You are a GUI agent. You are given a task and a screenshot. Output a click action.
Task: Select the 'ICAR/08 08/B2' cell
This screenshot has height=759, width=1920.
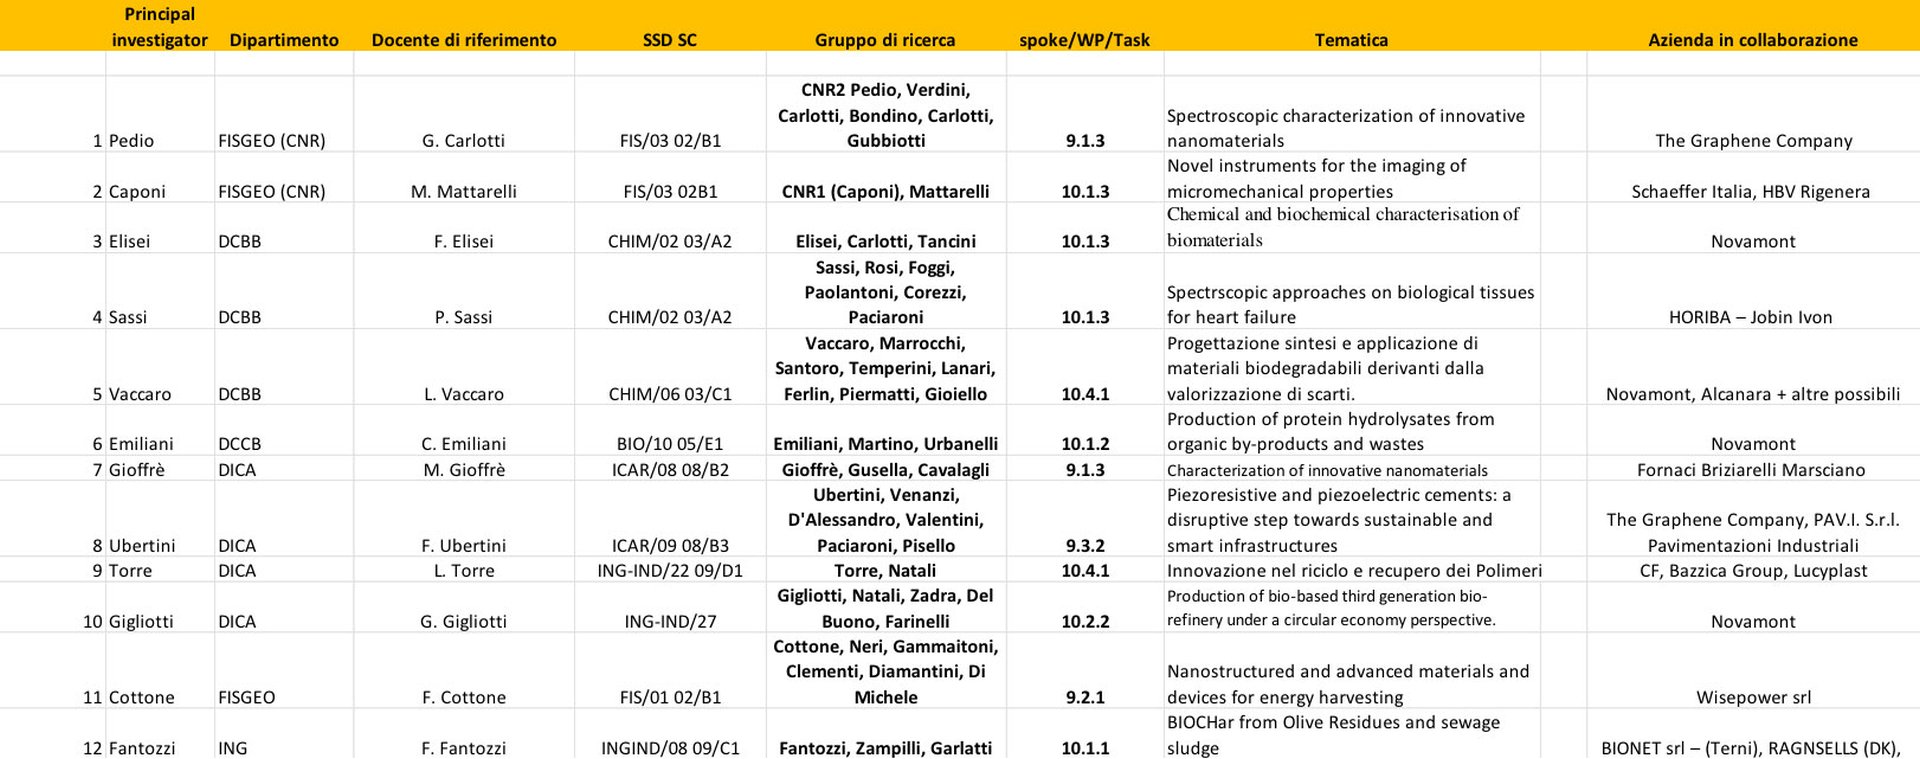670,470
